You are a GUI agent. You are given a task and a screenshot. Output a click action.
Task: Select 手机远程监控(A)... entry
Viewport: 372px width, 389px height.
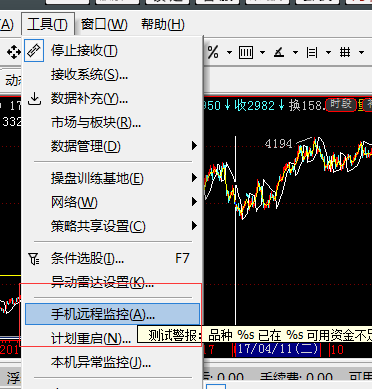pos(112,314)
